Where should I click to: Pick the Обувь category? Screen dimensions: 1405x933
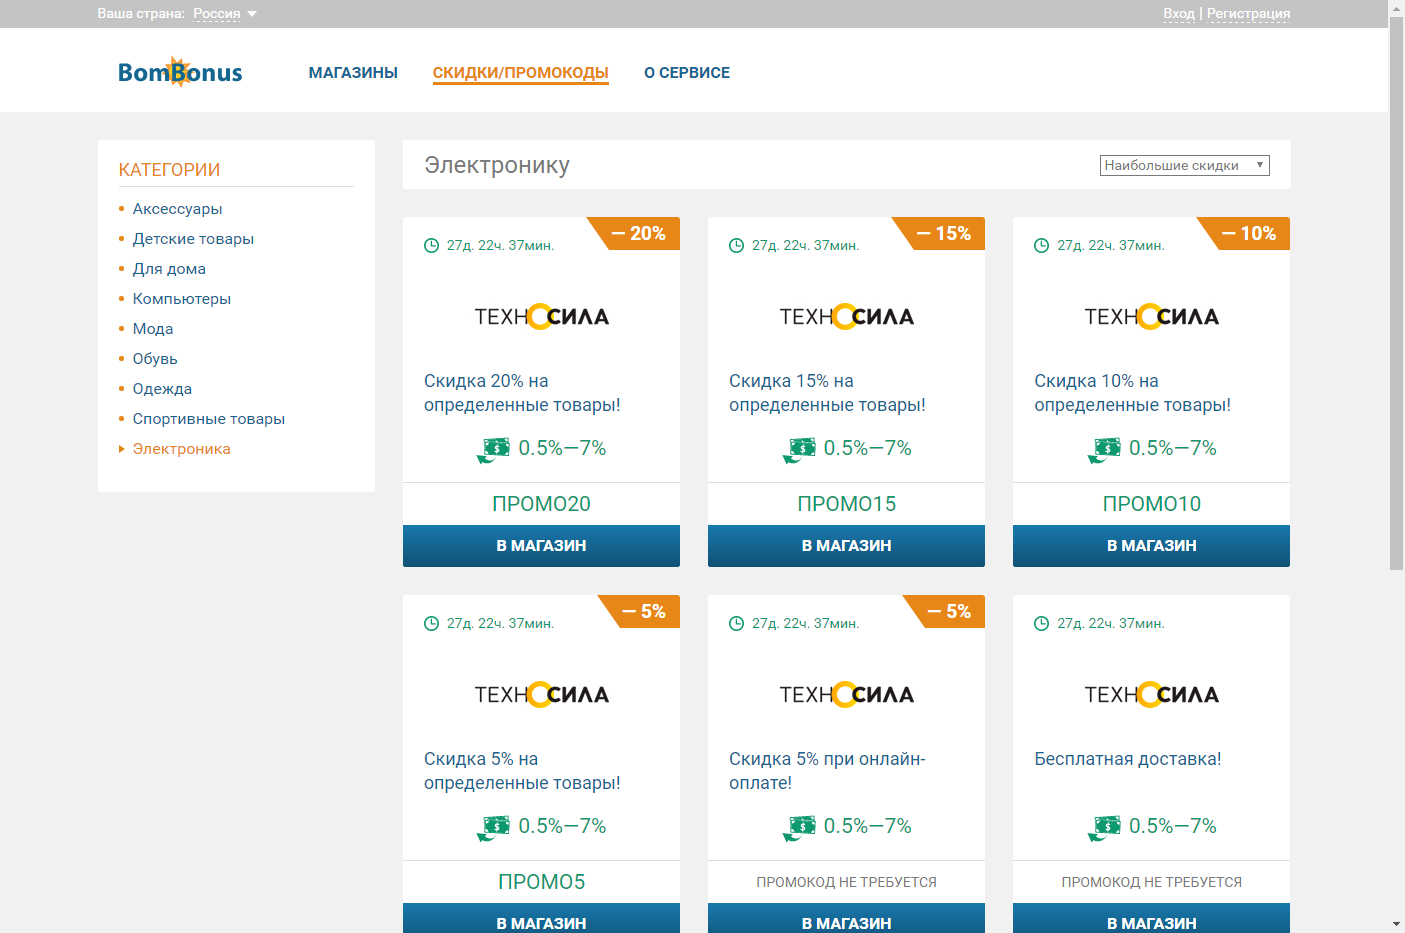[x=155, y=359]
